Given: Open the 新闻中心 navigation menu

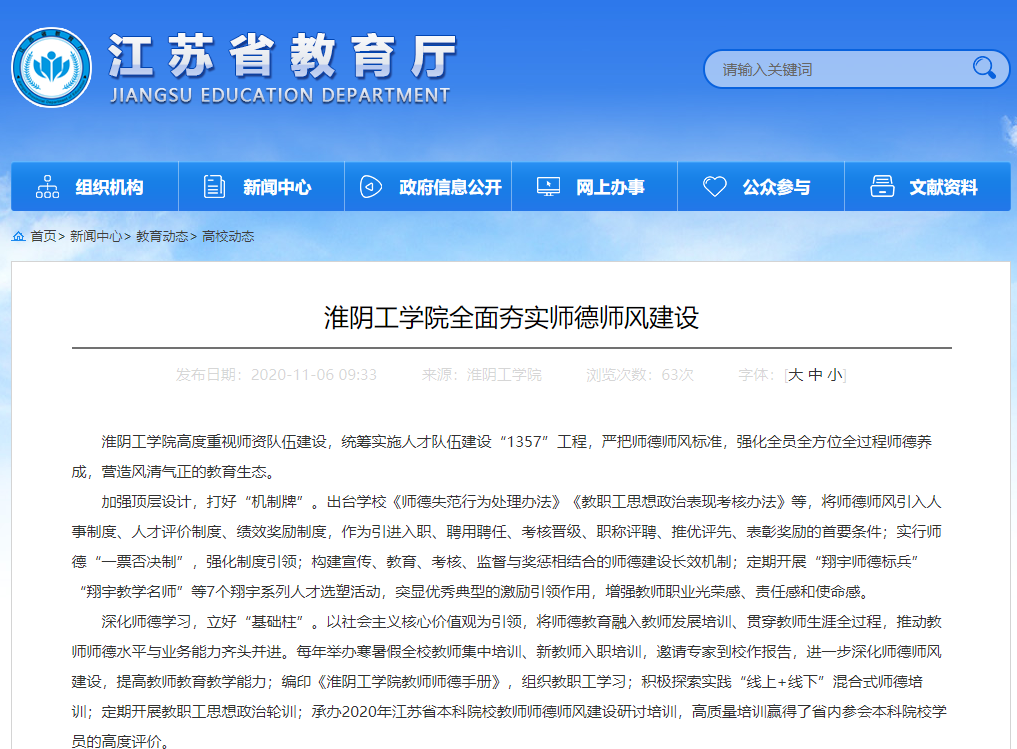Looking at the screenshot, I should point(277,187).
